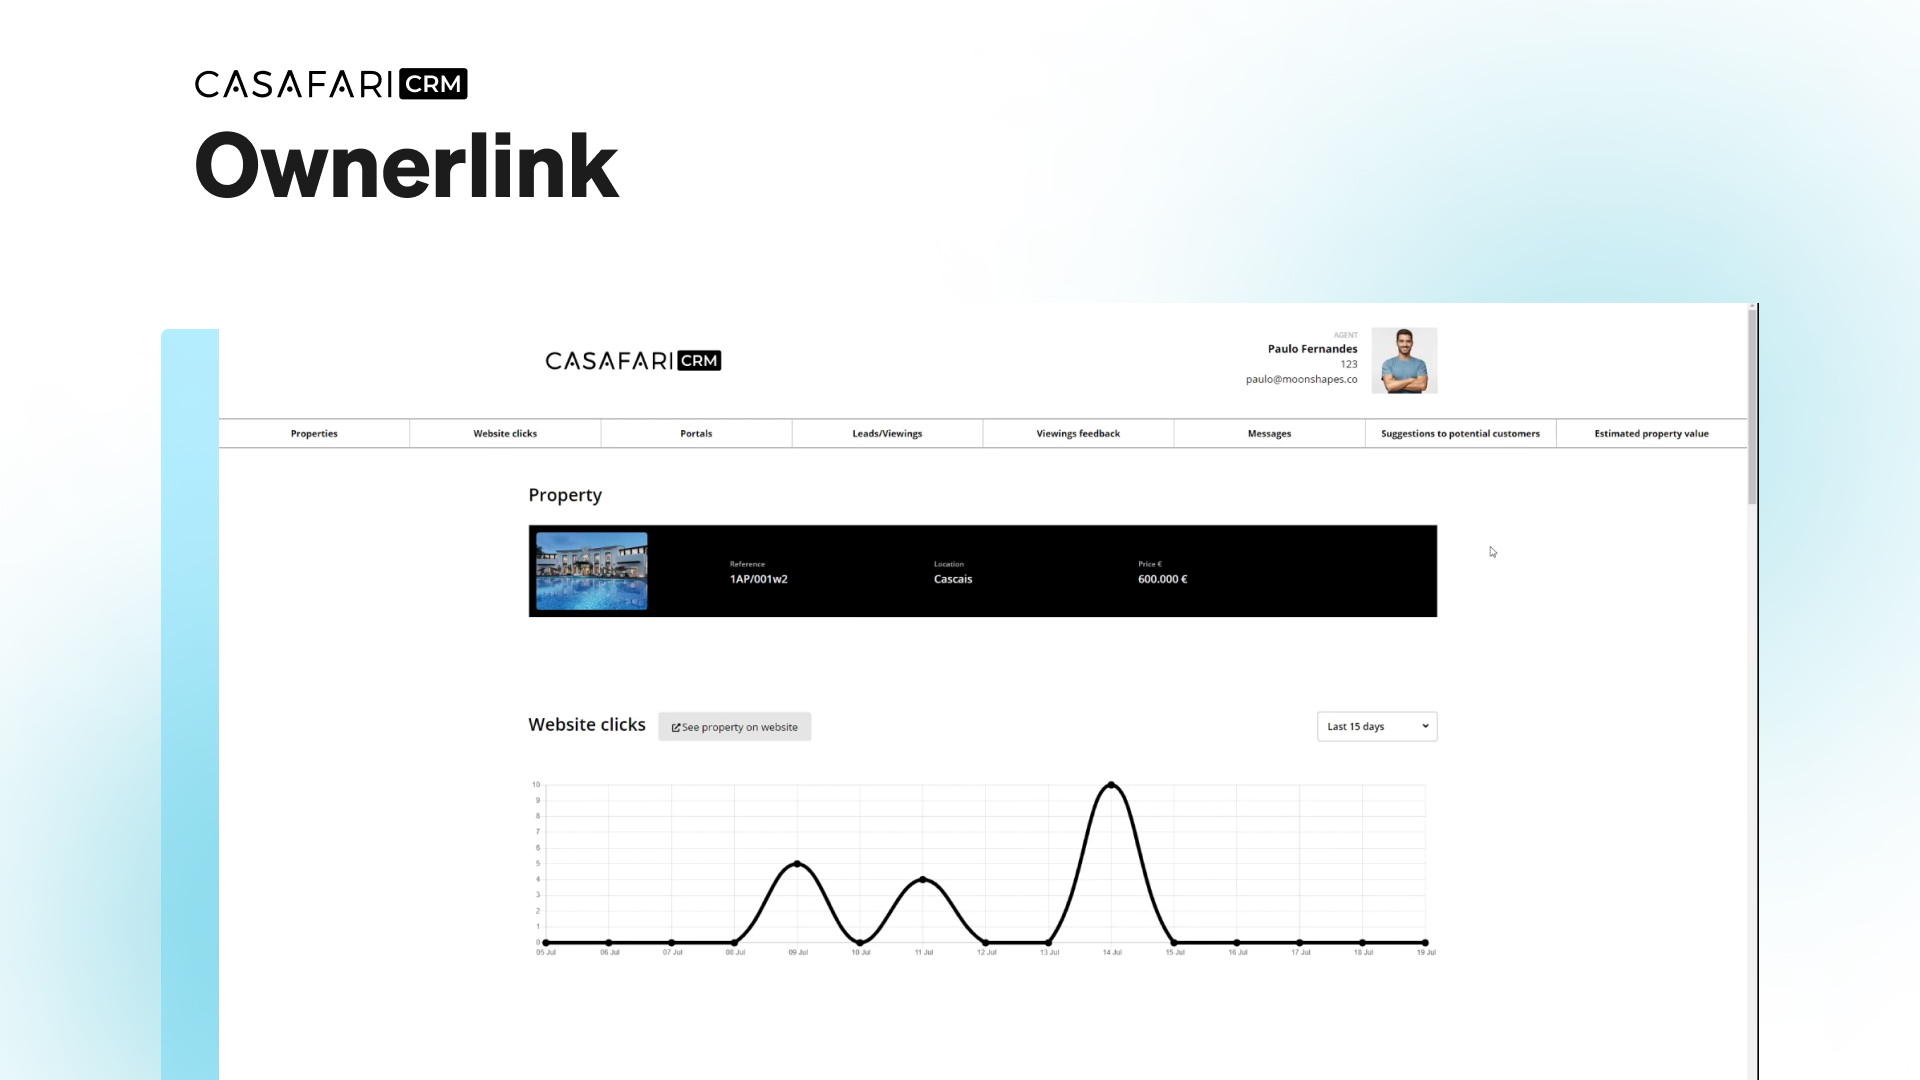
Task: Click the Properties tab in navigation
Action: point(314,433)
